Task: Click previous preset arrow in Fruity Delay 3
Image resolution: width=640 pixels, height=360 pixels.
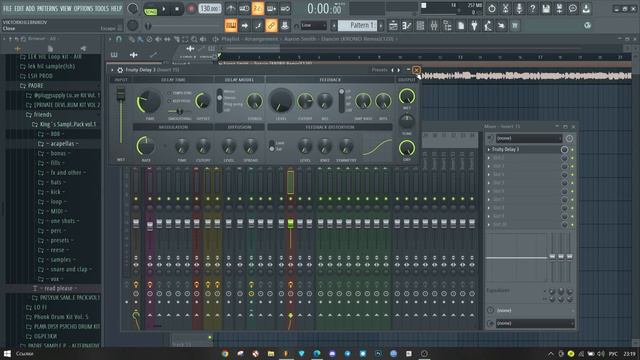Action: [393, 70]
